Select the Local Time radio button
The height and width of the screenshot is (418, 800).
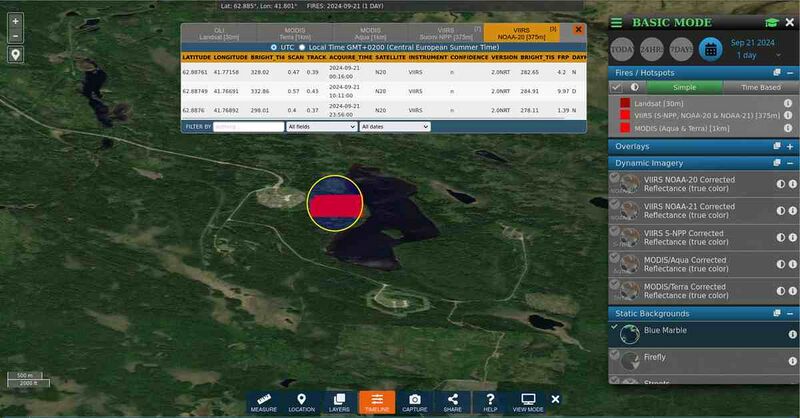301,47
